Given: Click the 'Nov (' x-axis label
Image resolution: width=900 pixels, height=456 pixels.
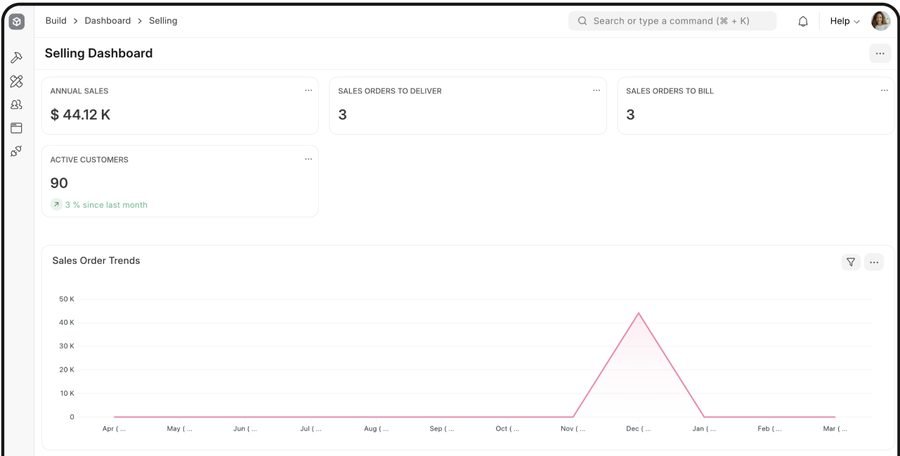Looking at the screenshot, I should tap(573, 429).
